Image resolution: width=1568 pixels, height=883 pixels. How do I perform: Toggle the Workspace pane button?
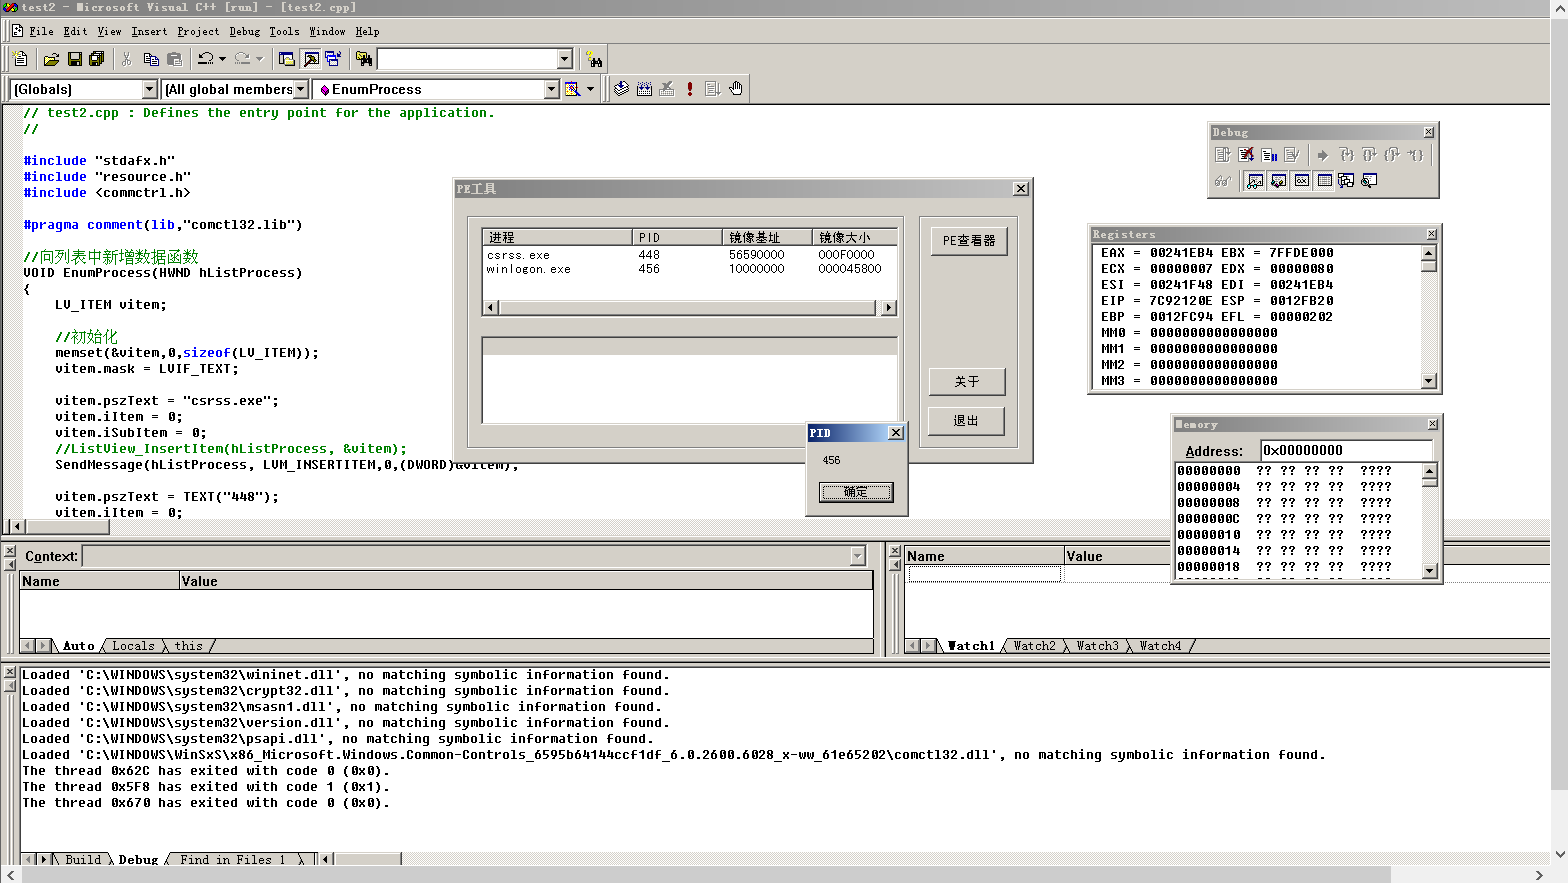coord(287,59)
